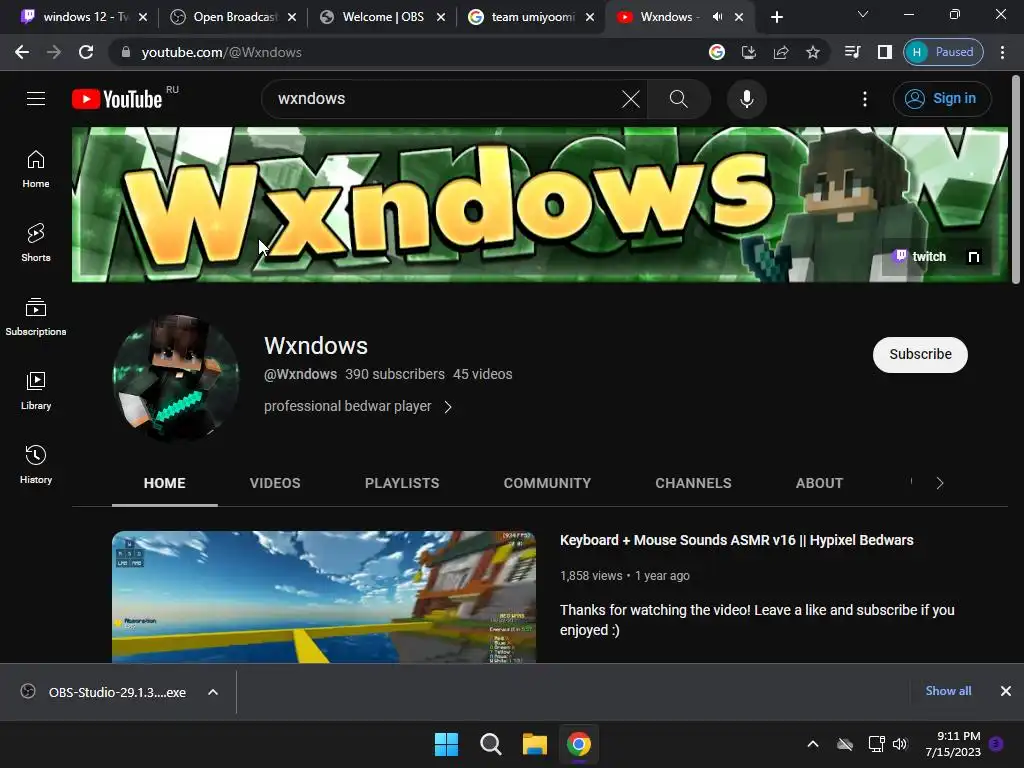Switch to the ABOUT tab

coord(819,483)
